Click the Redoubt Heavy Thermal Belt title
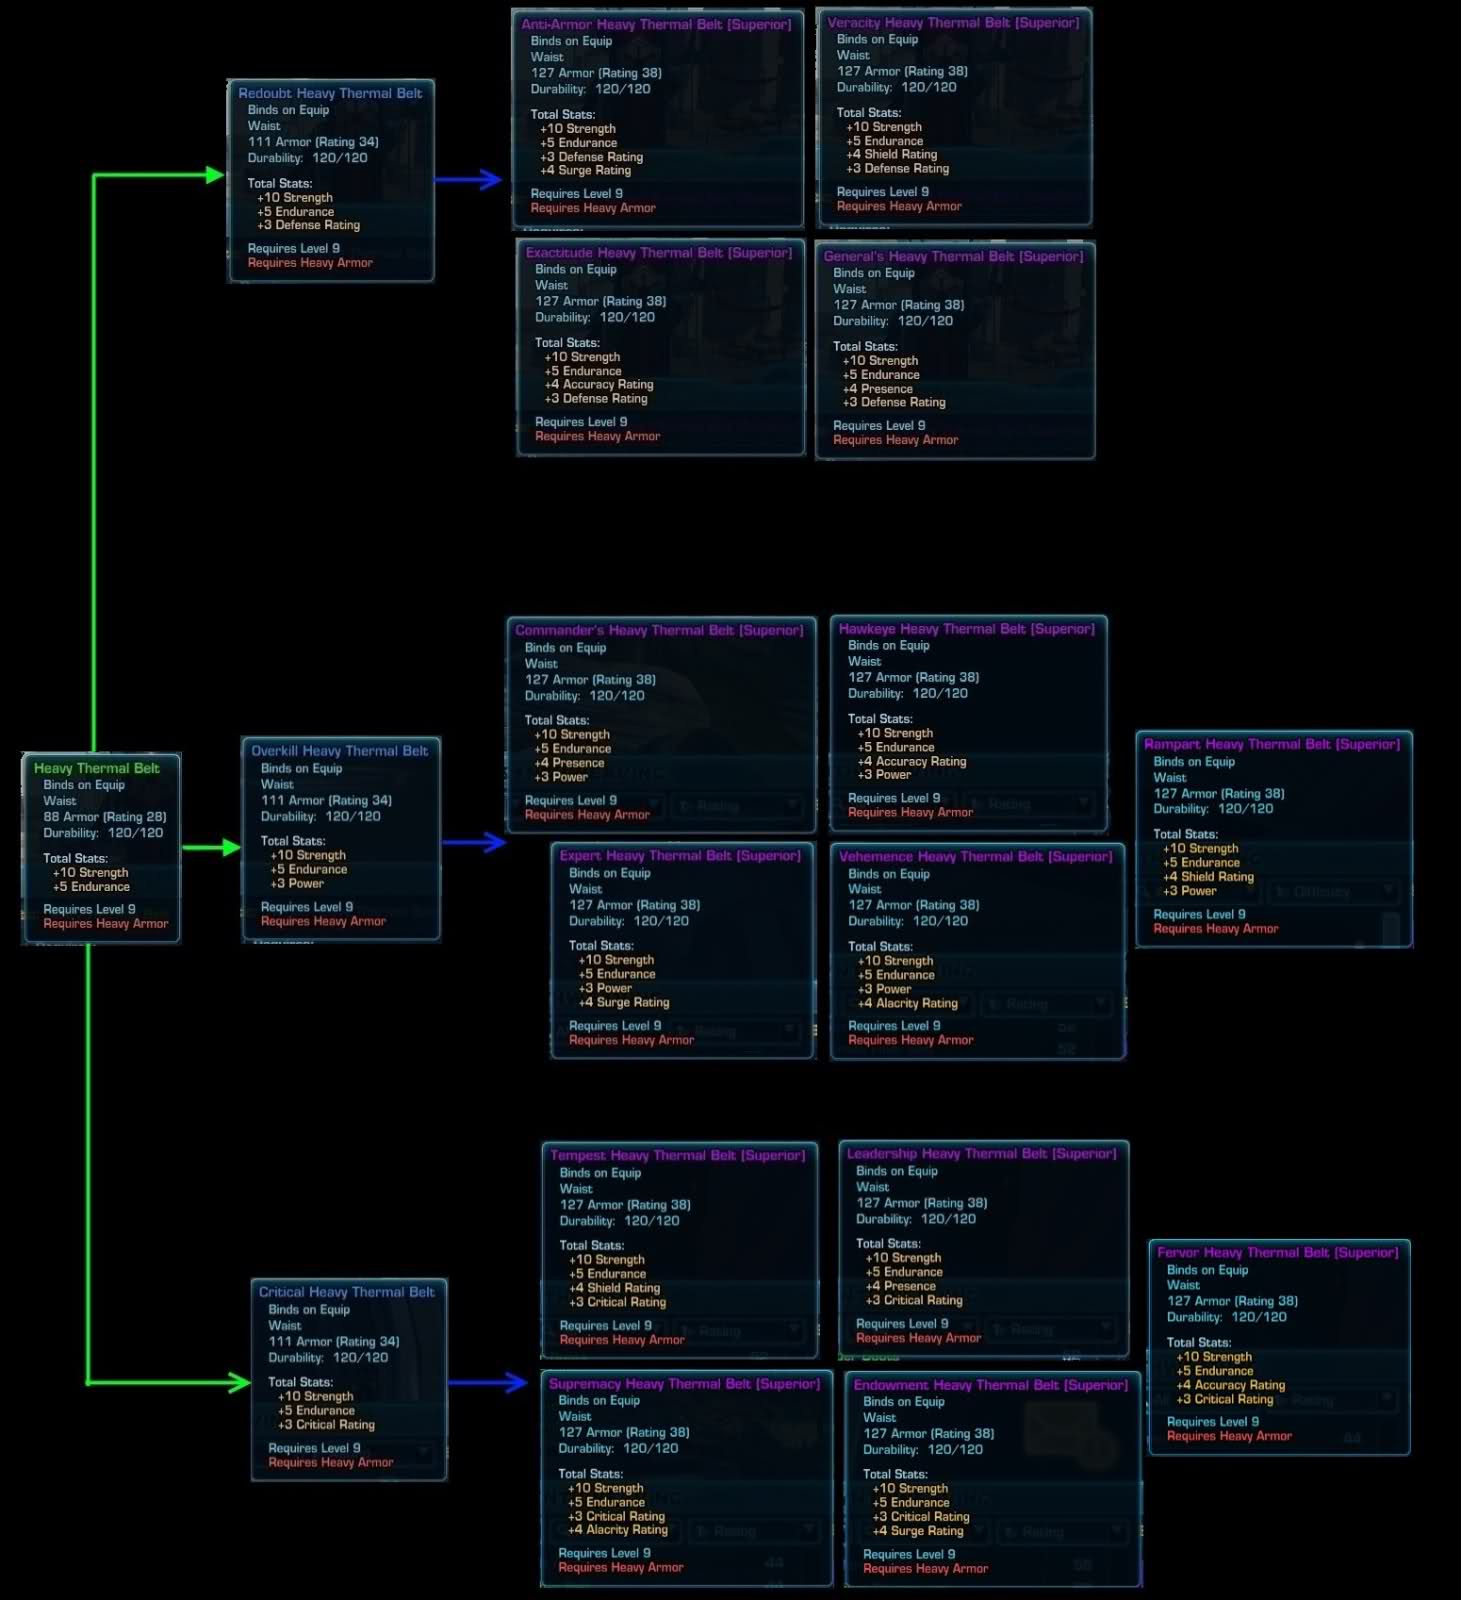The width and height of the screenshot is (1461, 1600). click(330, 93)
